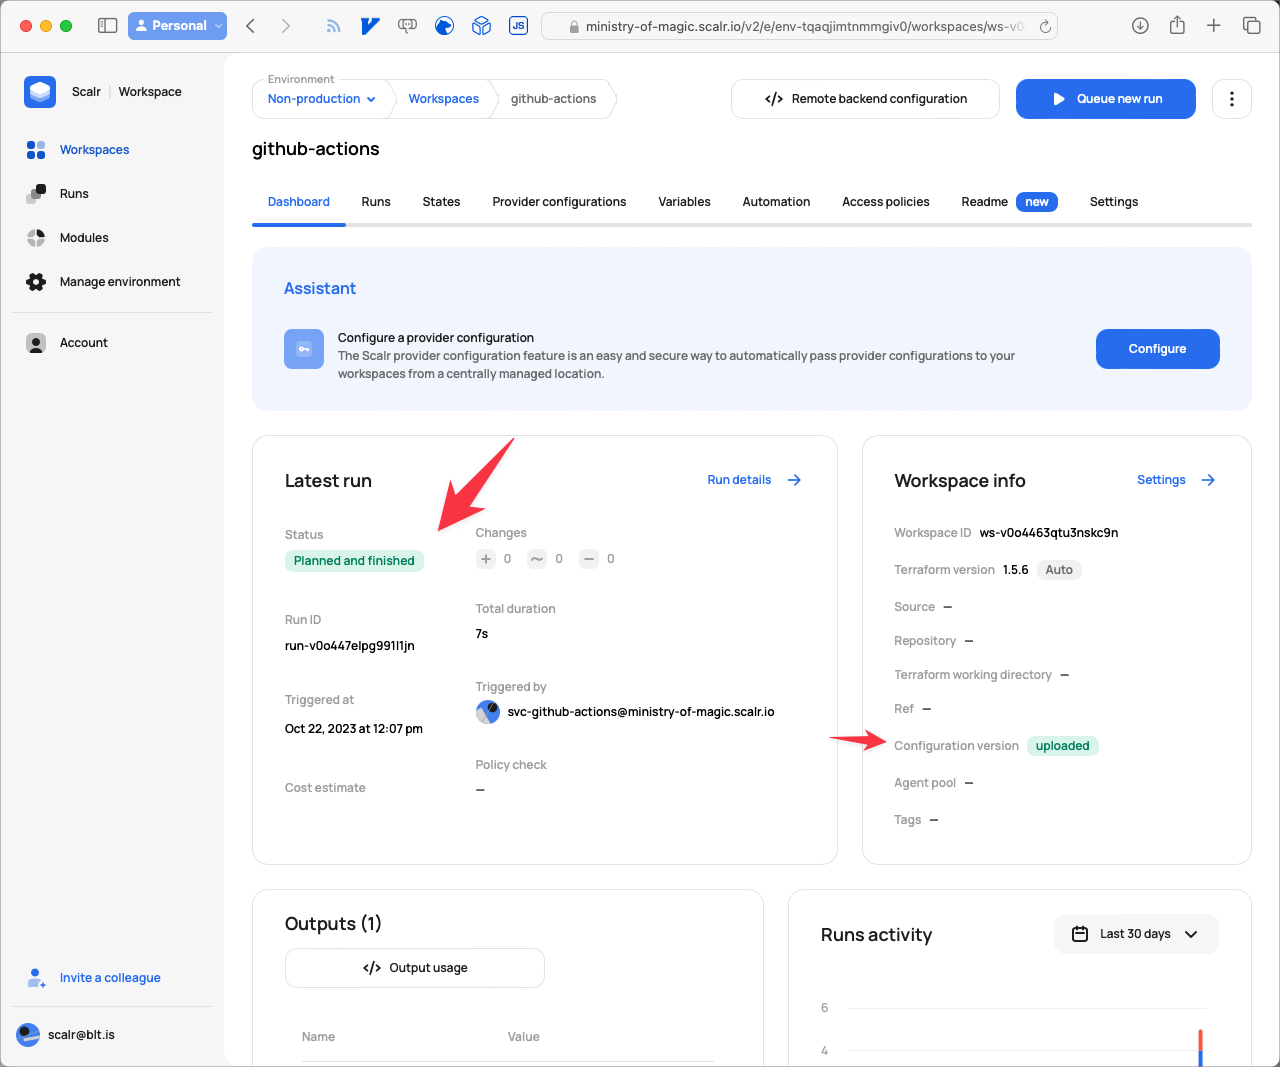Open Account in the sidebar
The width and height of the screenshot is (1280, 1067).
(83, 343)
